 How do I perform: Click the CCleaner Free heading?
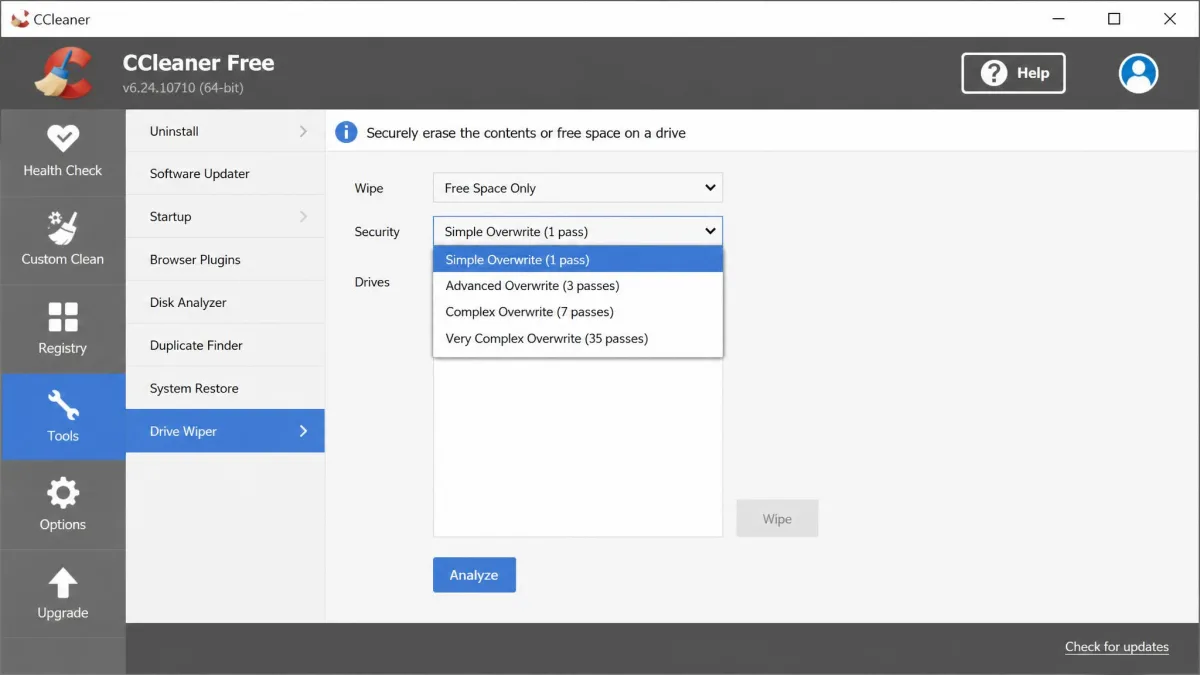[x=198, y=62]
